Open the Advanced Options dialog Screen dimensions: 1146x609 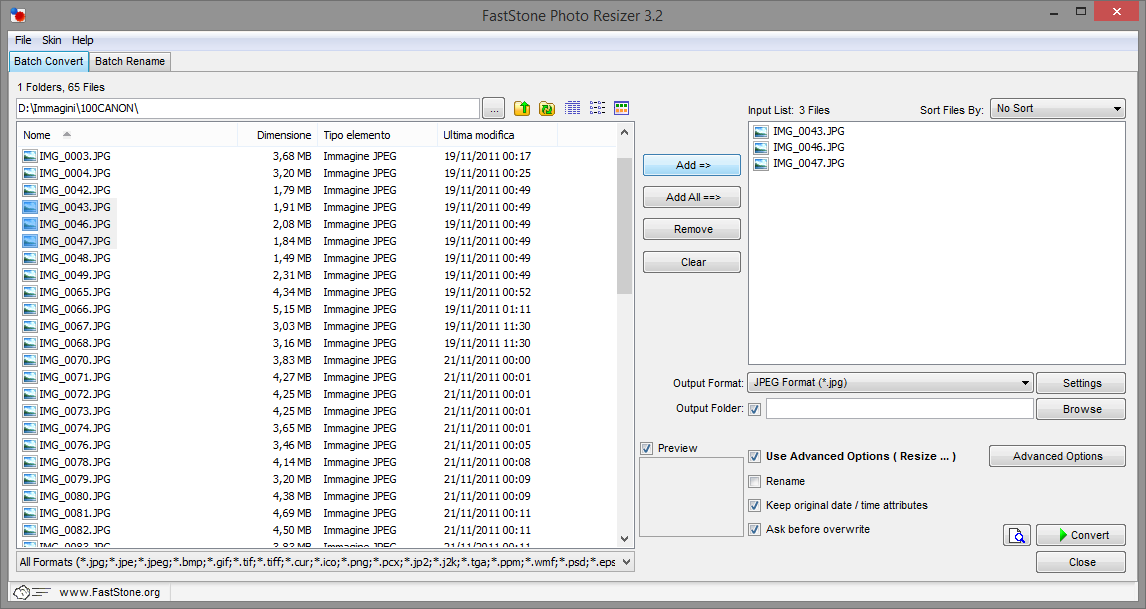tap(1057, 456)
